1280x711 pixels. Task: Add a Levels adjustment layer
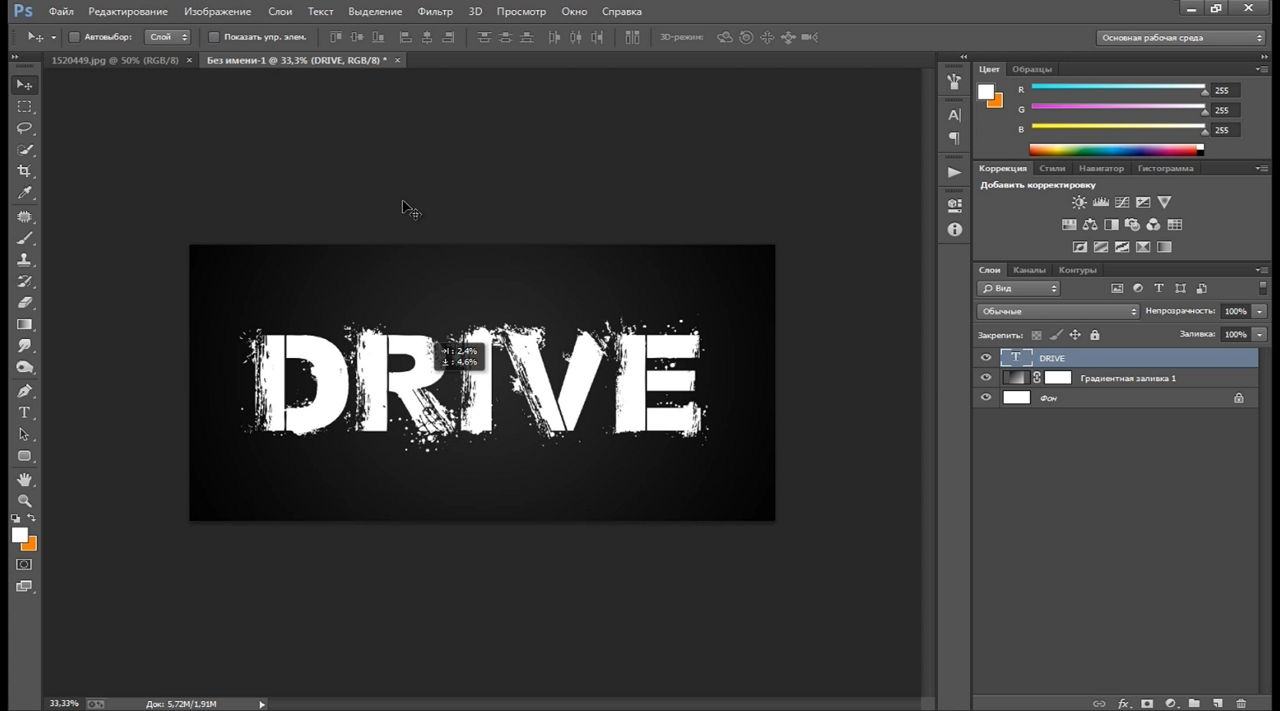(x=1101, y=203)
